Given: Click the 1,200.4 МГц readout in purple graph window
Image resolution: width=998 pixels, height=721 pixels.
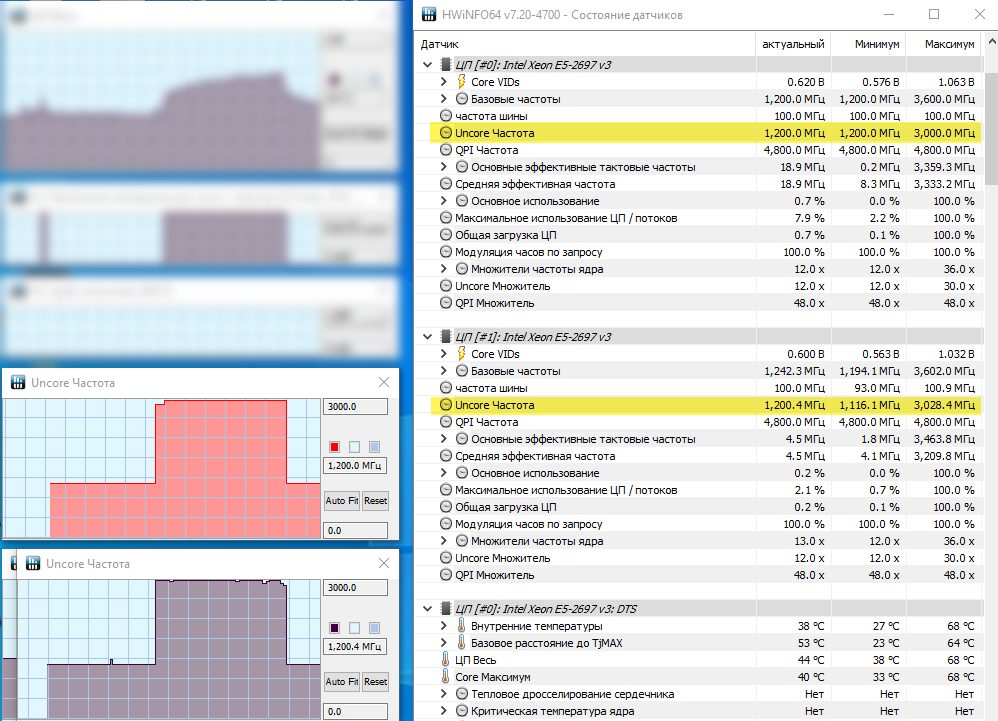Looking at the screenshot, I should coord(355,647).
